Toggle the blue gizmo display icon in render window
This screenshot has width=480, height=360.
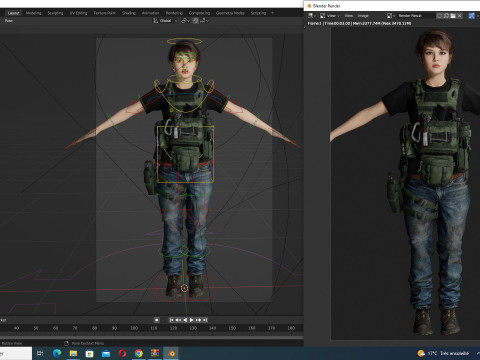tap(472, 16)
